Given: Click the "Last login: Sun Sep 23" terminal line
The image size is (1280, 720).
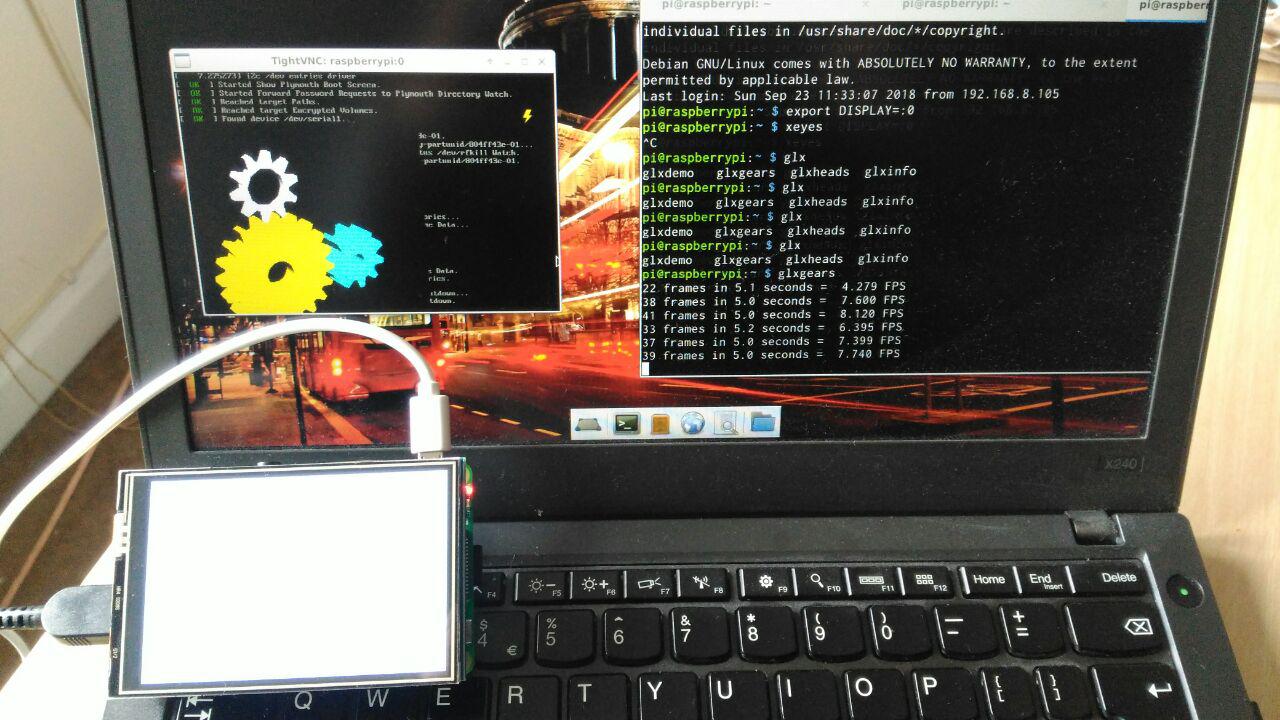Looking at the screenshot, I should [x=850, y=94].
